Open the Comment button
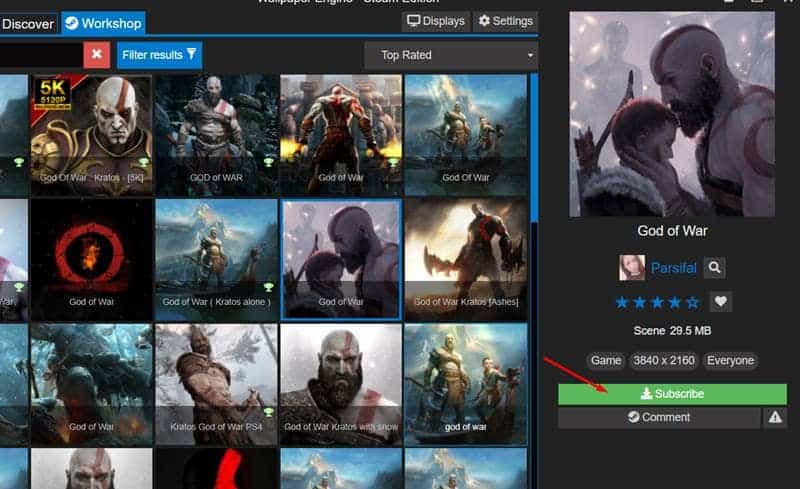 pos(659,418)
